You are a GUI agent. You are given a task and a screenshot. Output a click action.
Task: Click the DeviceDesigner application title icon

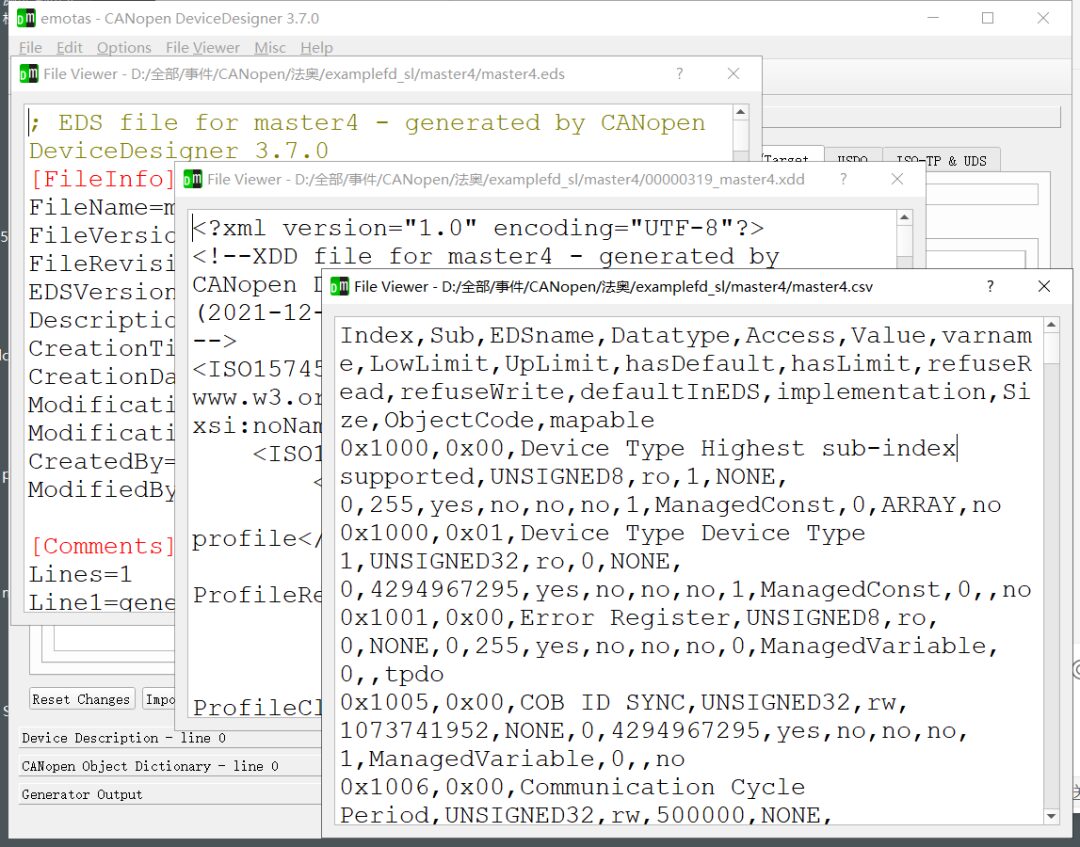(x=25, y=18)
